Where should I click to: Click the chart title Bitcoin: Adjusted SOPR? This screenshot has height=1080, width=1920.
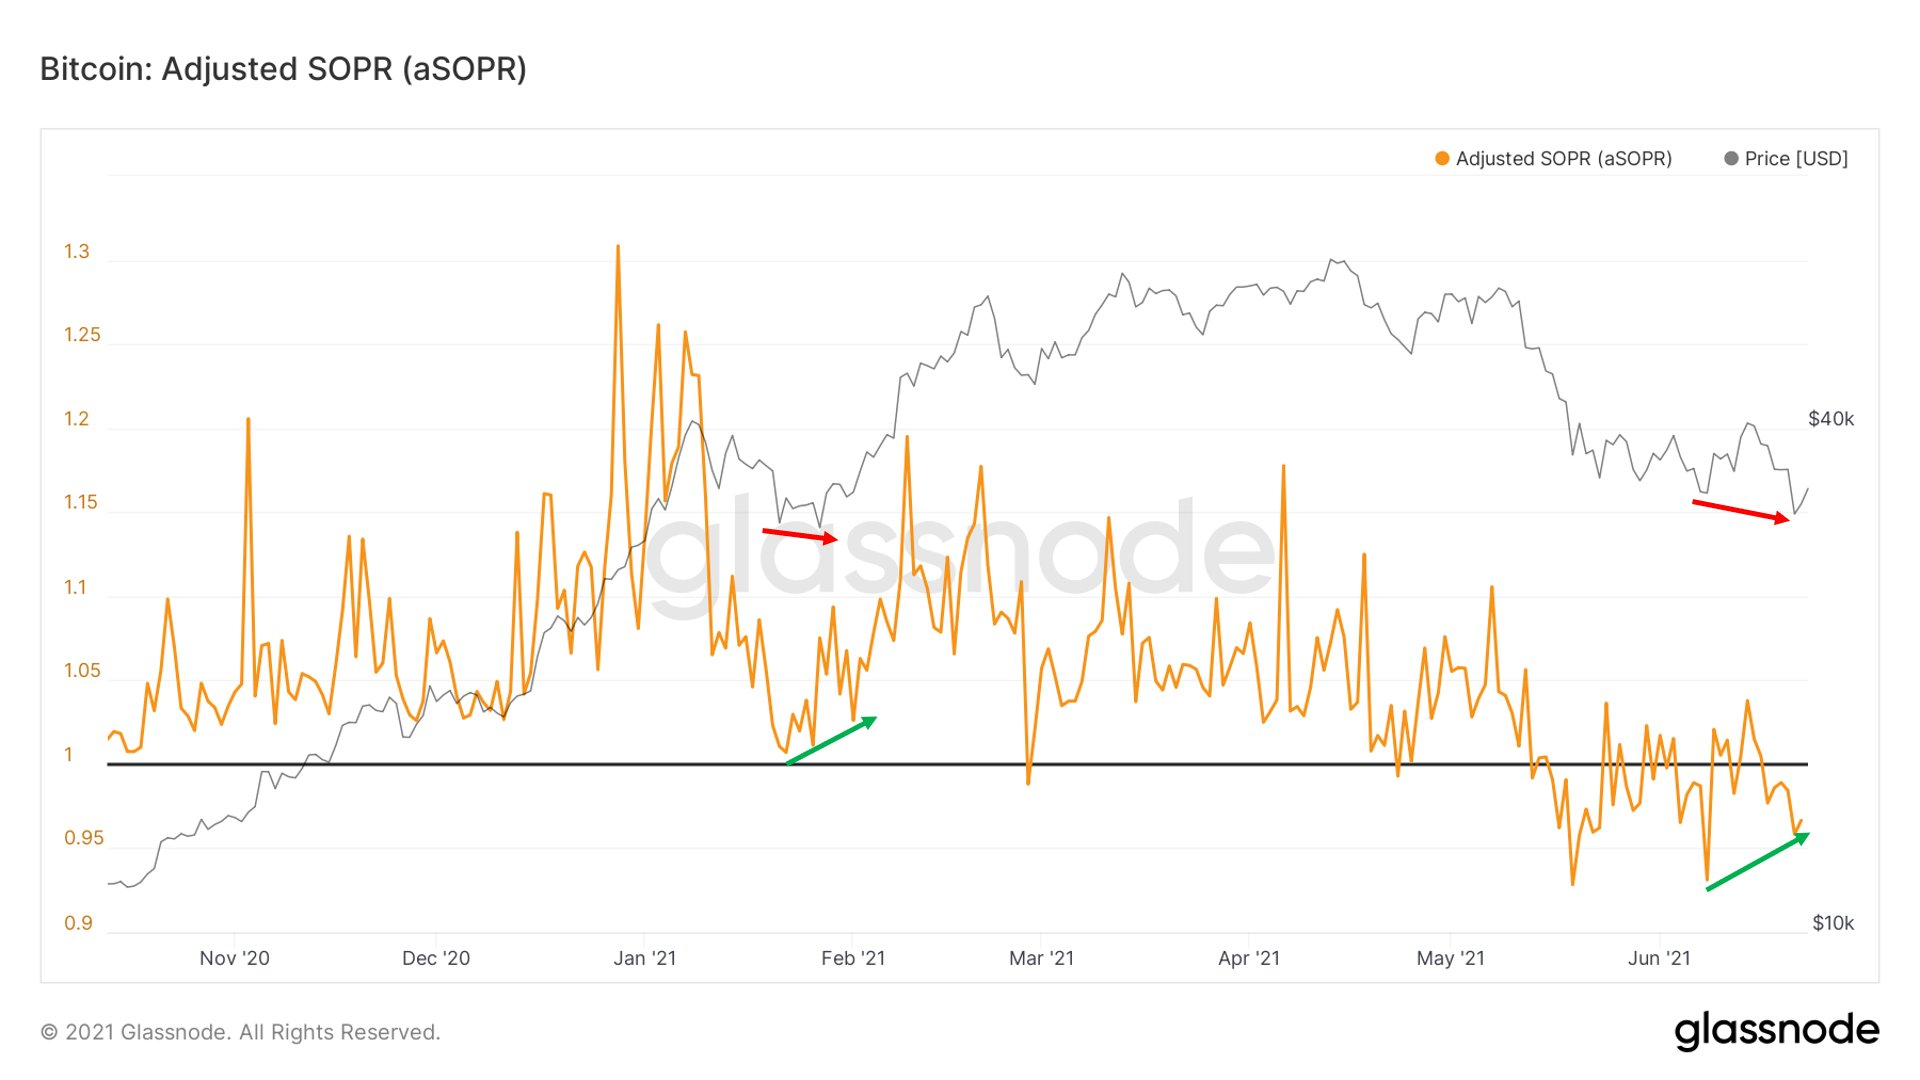click(x=283, y=69)
